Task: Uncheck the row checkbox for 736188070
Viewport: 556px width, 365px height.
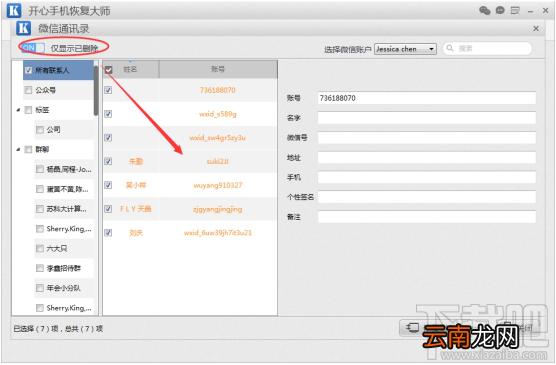Action: point(108,90)
